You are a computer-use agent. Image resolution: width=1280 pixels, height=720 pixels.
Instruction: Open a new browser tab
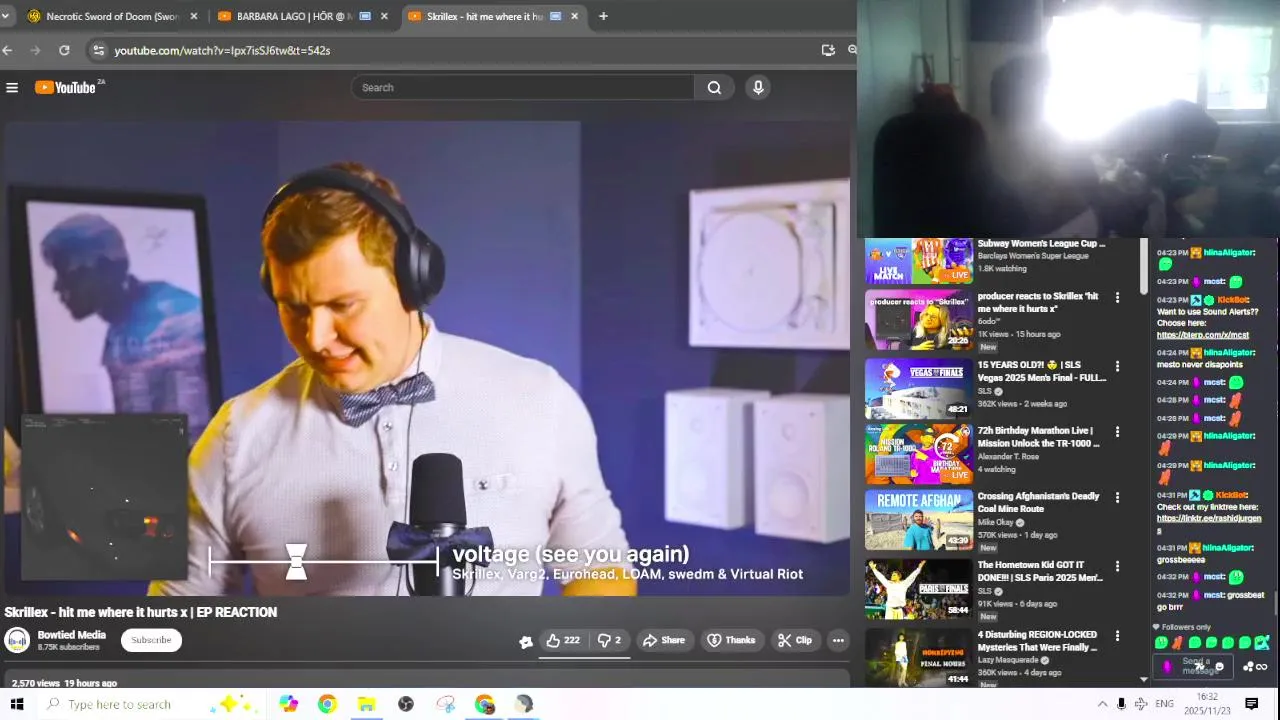603,16
